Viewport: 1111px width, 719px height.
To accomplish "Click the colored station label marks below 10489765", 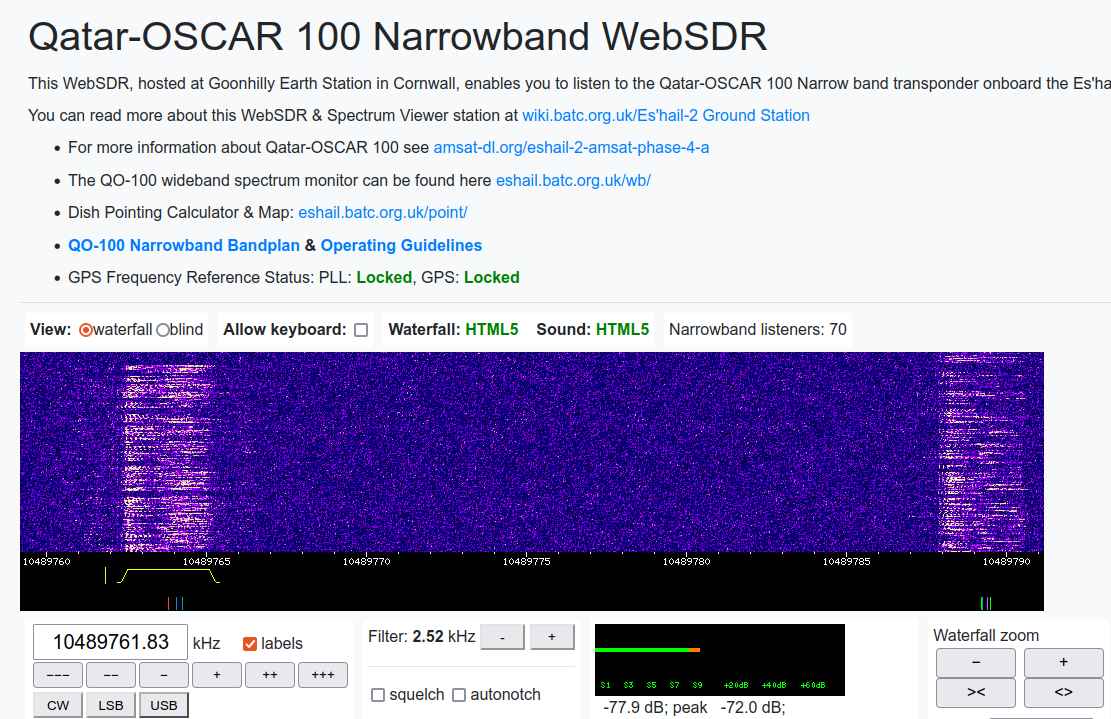I will click(176, 603).
